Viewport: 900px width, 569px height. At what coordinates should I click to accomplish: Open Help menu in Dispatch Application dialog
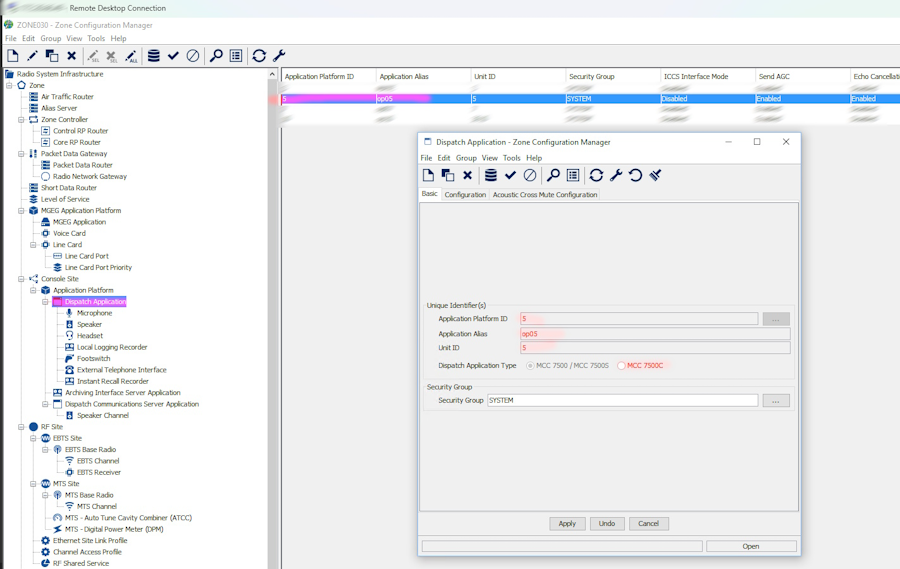click(534, 158)
